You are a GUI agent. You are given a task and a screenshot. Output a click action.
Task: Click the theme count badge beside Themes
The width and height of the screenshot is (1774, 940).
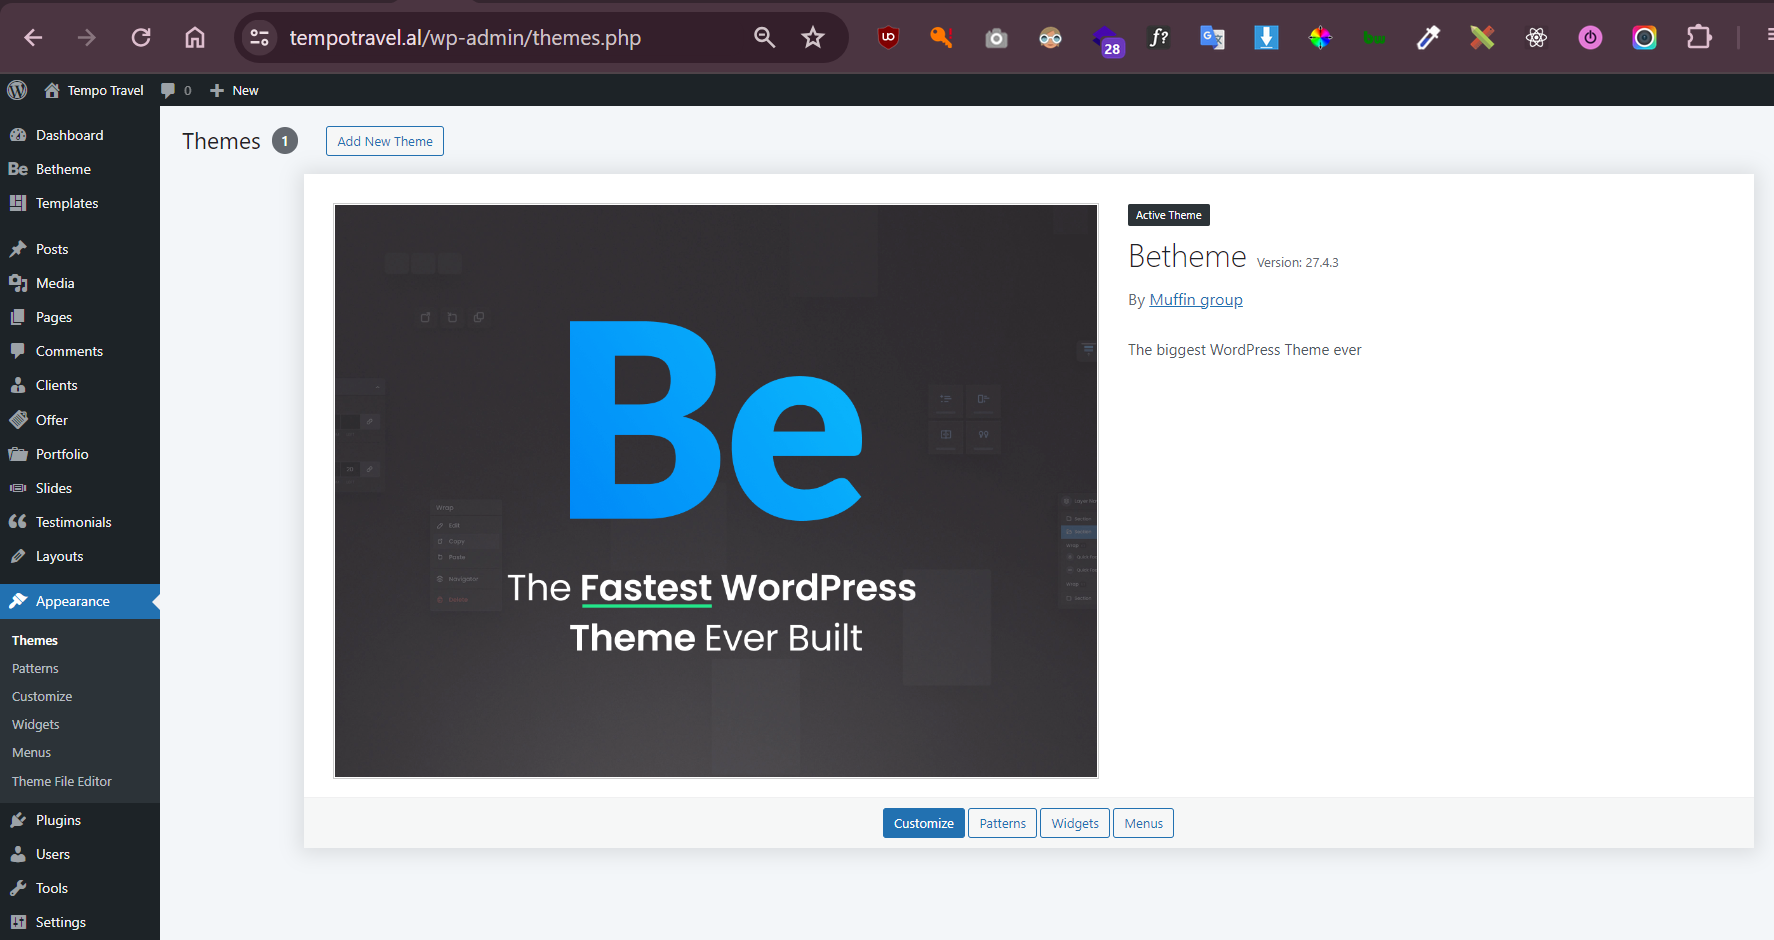285,141
